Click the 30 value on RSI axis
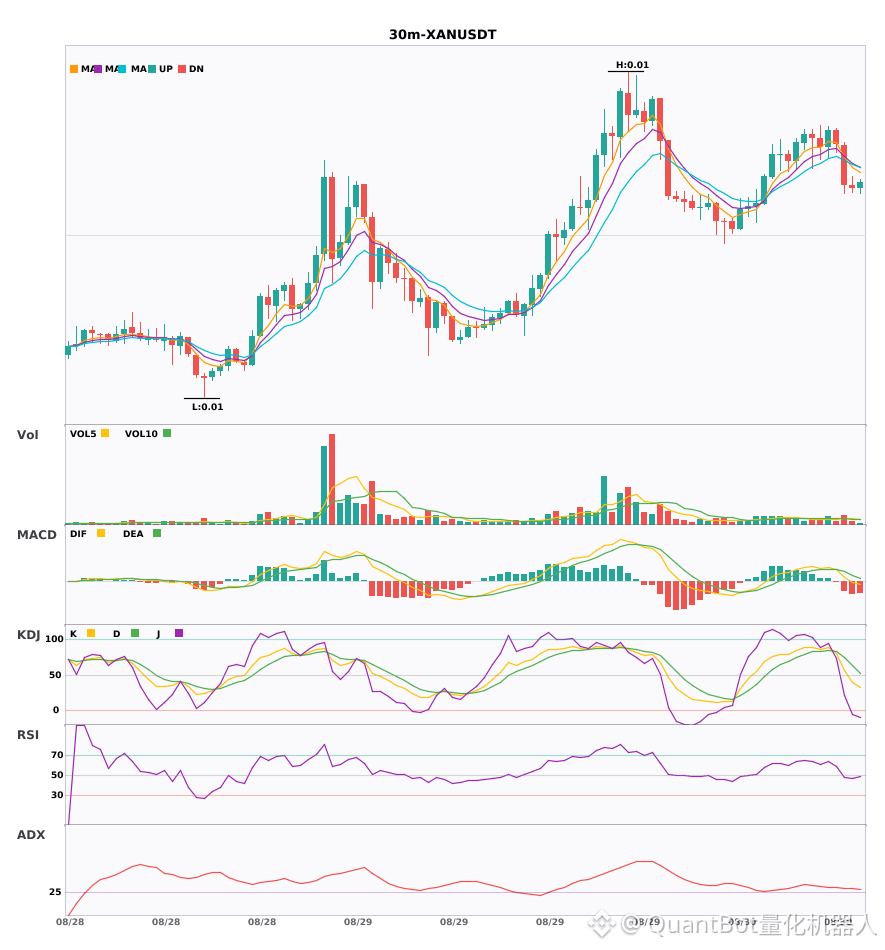 click(58, 795)
